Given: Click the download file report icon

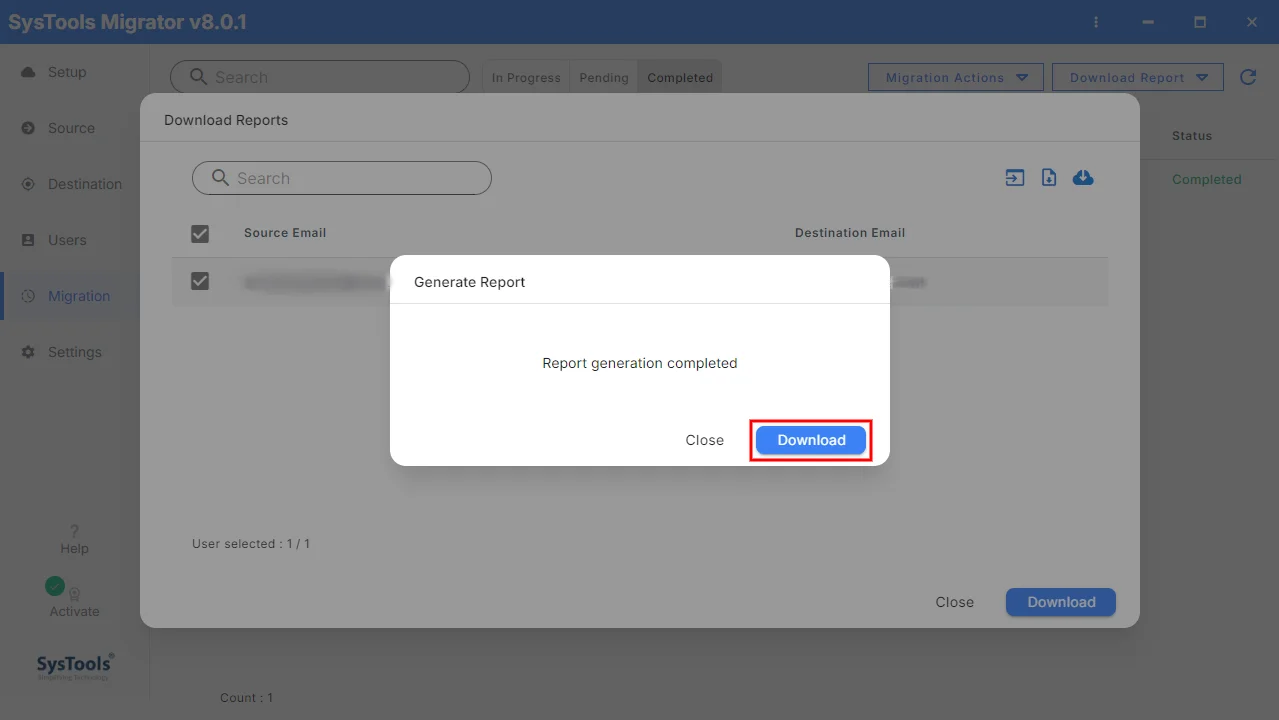Looking at the screenshot, I should [x=1049, y=178].
